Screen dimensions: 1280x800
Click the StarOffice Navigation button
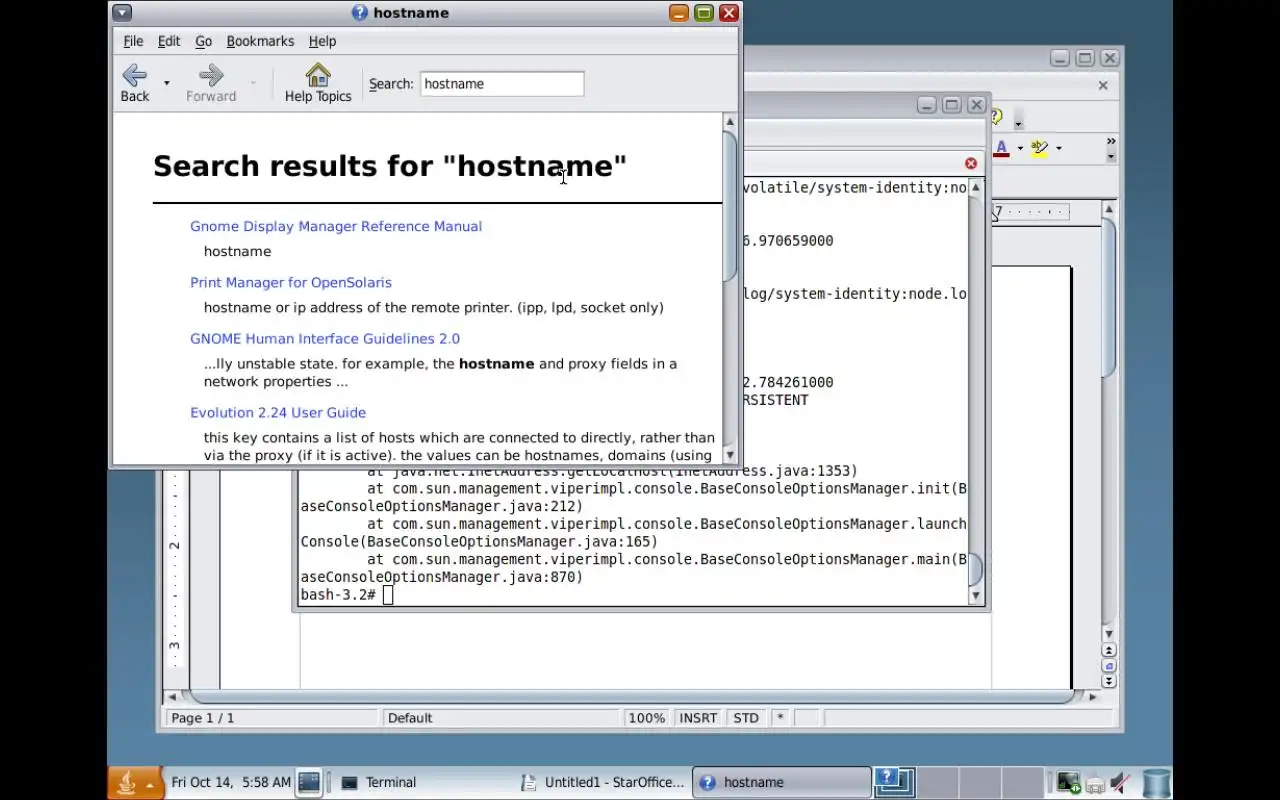click(1109, 666)
